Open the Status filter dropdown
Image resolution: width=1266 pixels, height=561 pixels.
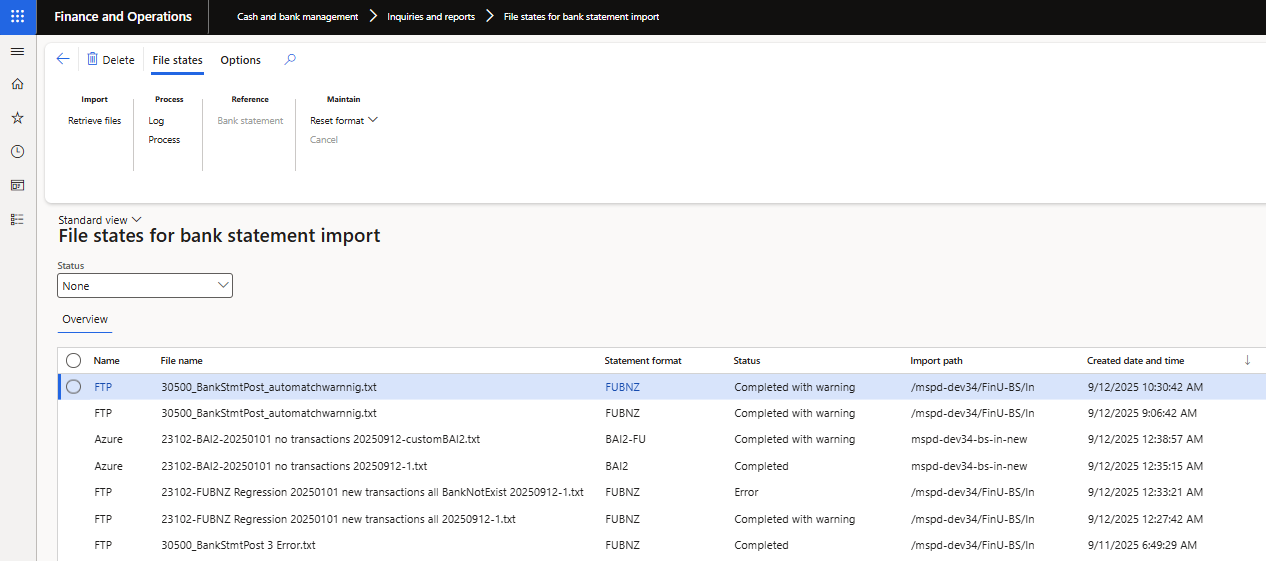[x=145, y=286]
